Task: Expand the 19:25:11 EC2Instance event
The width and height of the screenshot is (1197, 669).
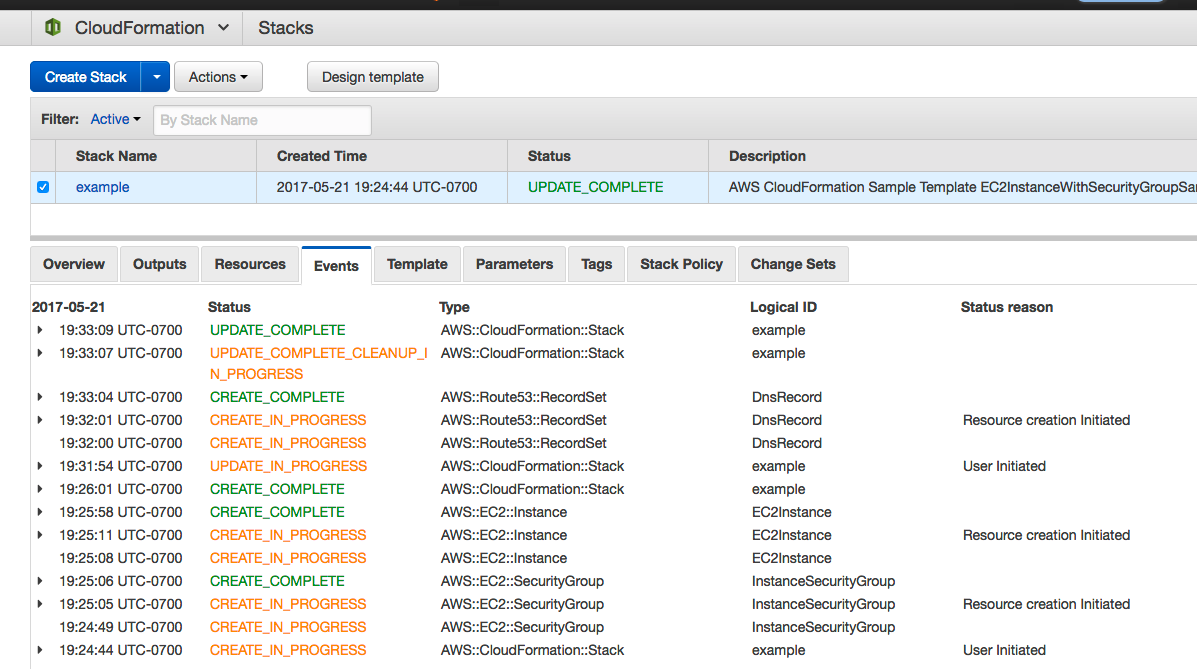Action: click(40, 535)
